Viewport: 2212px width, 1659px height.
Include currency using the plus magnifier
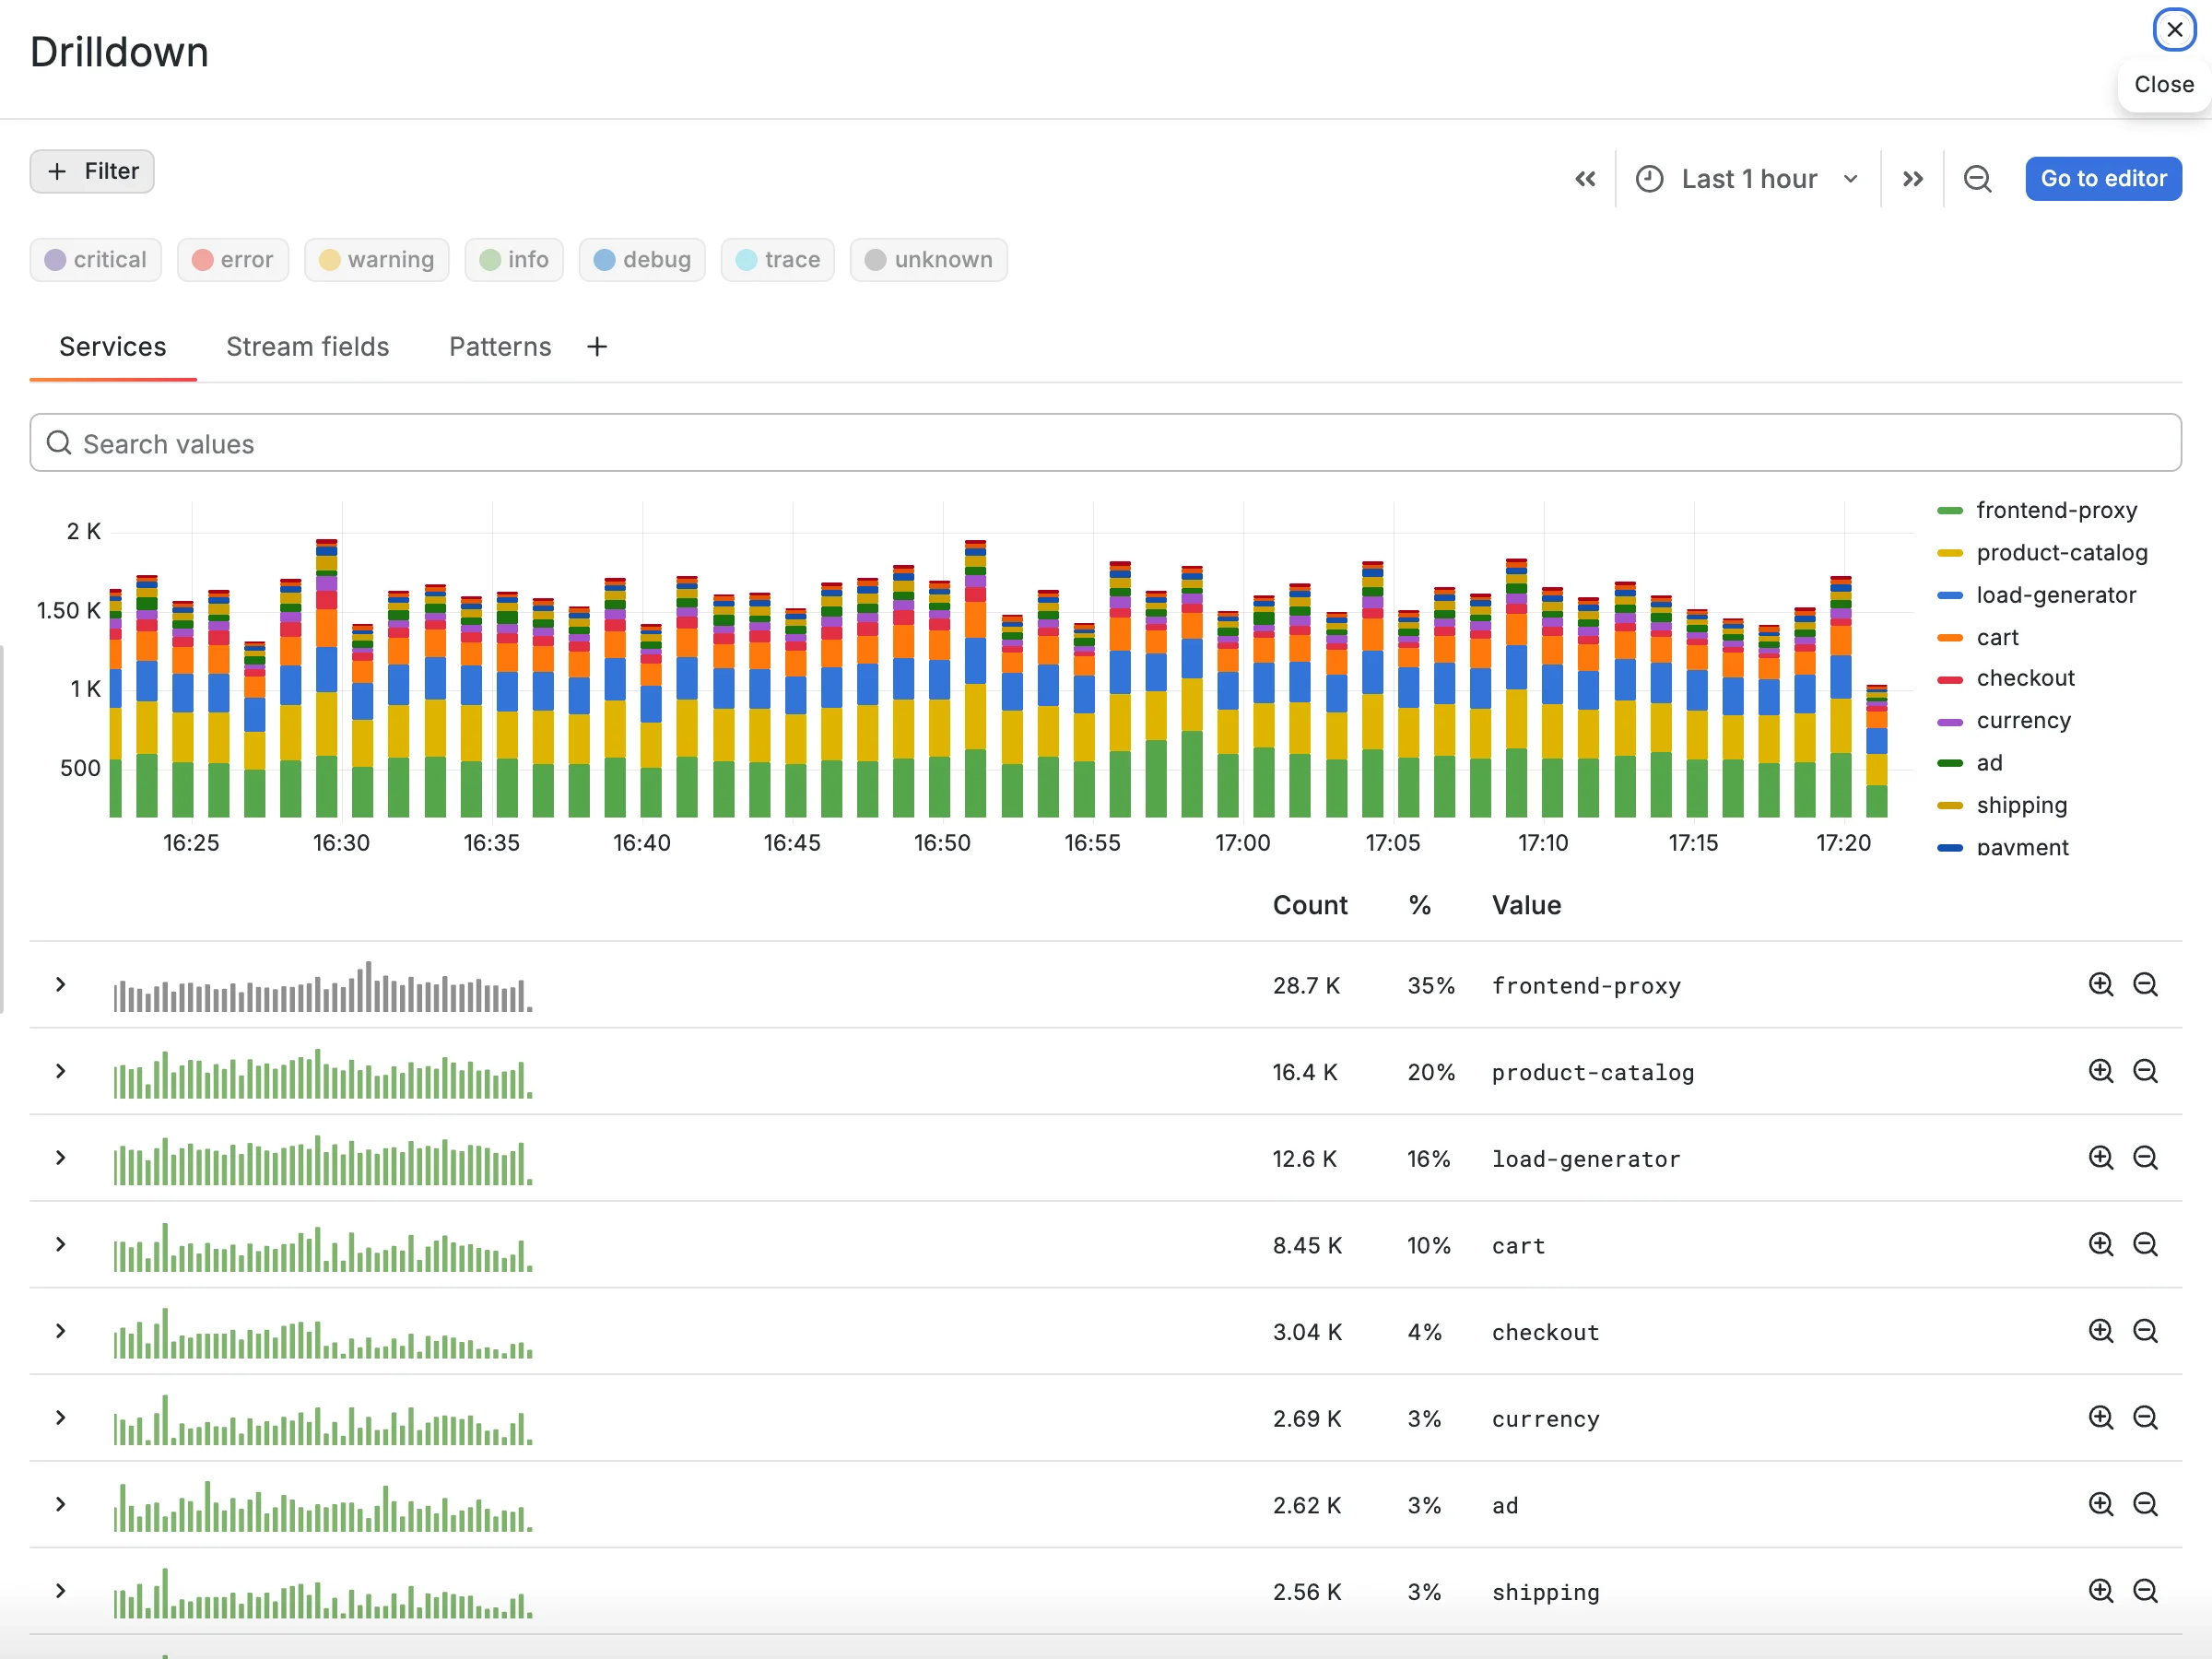coord(2100,1418)
